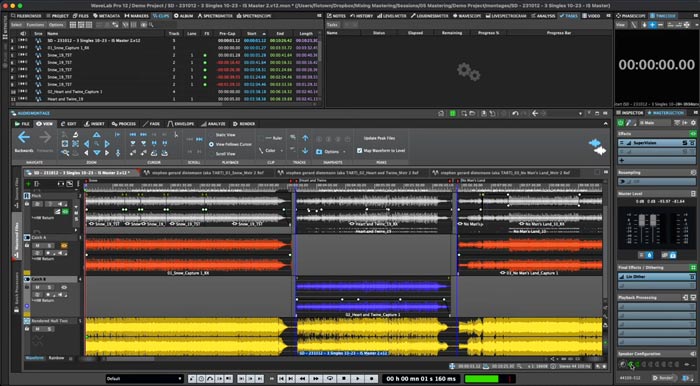Open the Render ribbon tab

244,124
